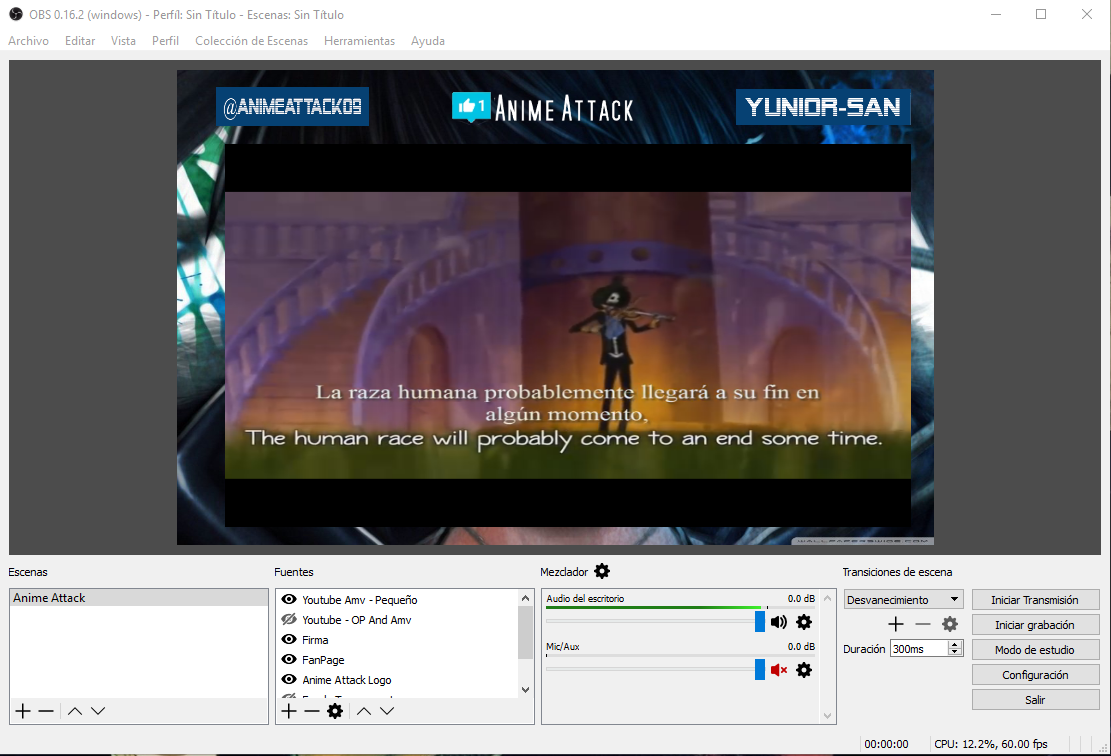Image resolution: width=1111 pixels, height=756 pixels.
Task: Select the Anime Attack scene
Action: (x=139, y=597)
